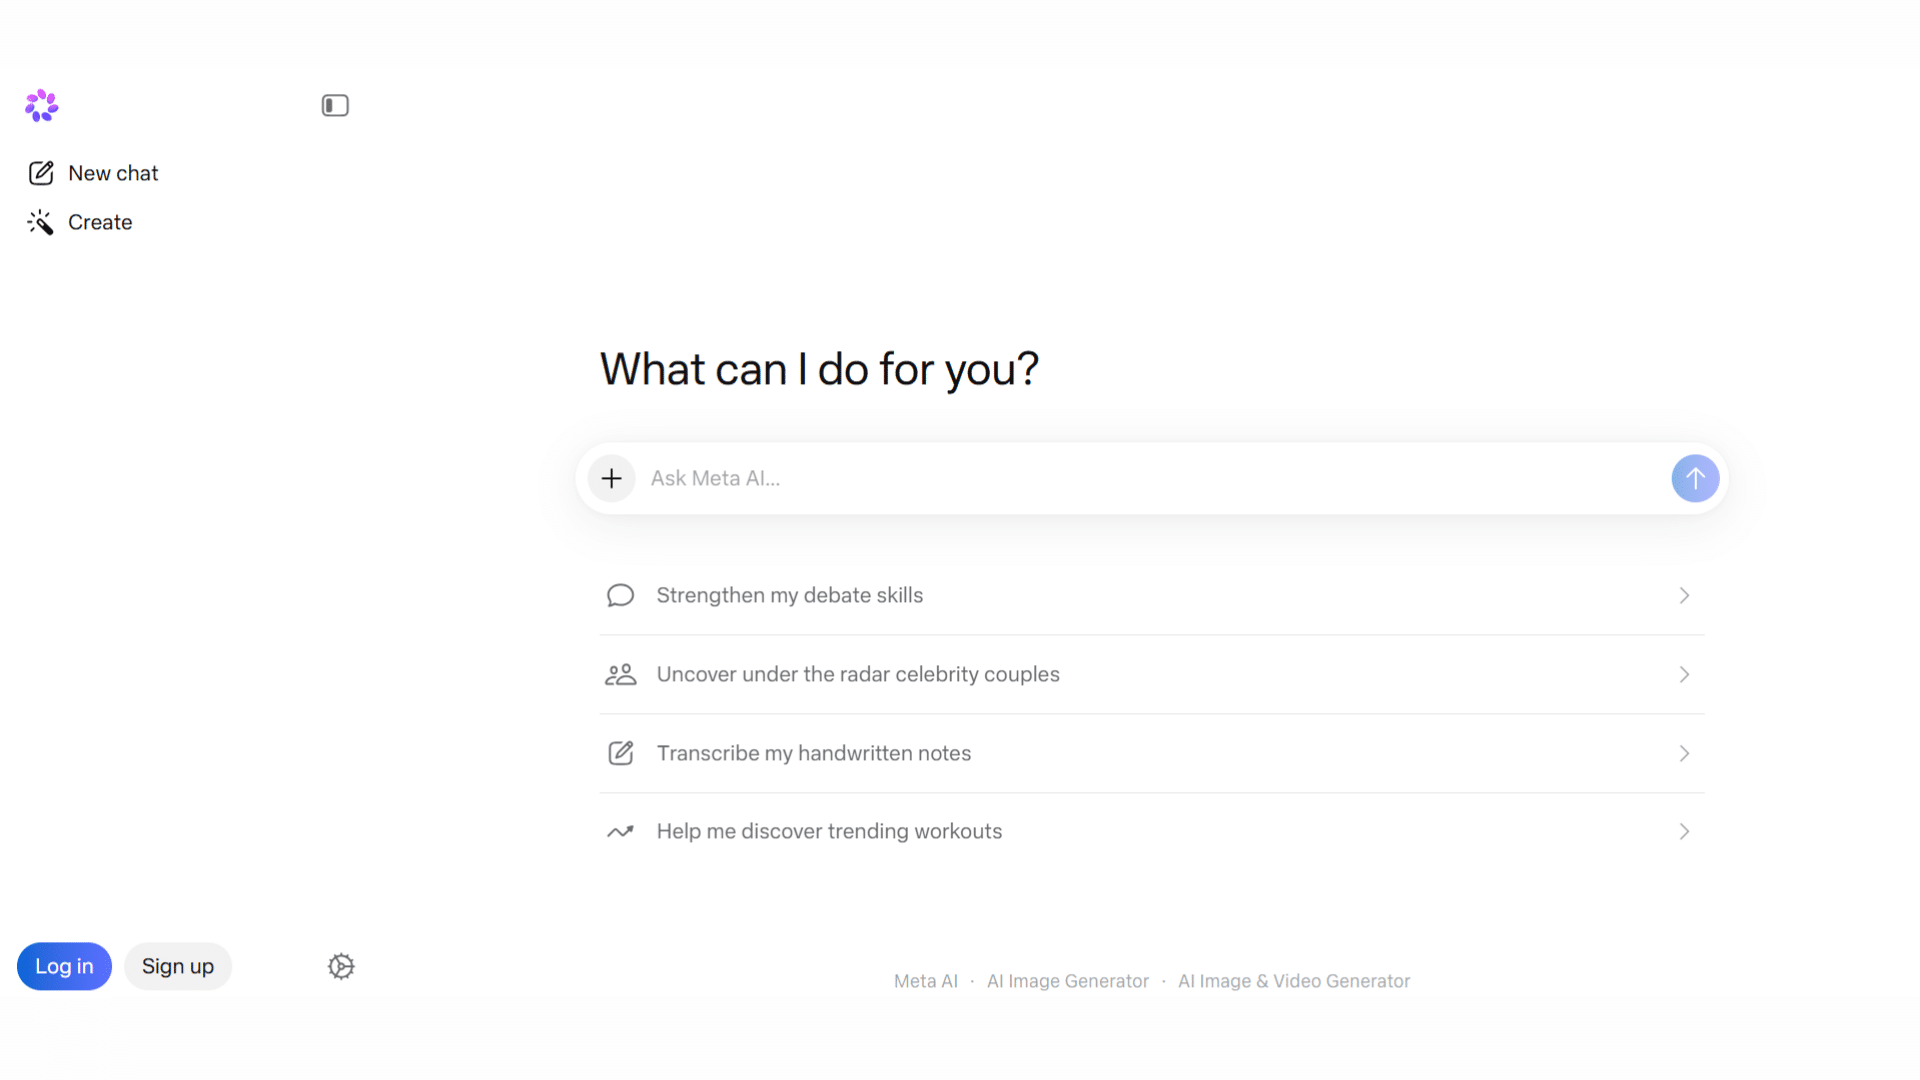Click the trending arrow icon beside workouts

tap(620, 831)
